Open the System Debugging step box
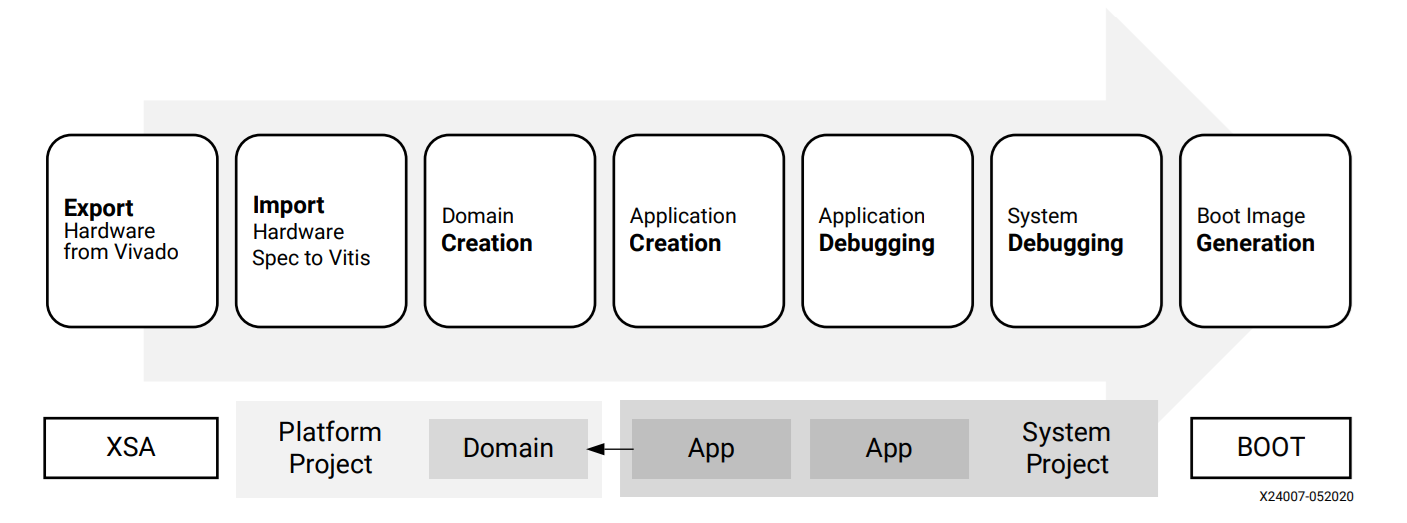Screen dimensions: 1407x523 [1076, 231]
